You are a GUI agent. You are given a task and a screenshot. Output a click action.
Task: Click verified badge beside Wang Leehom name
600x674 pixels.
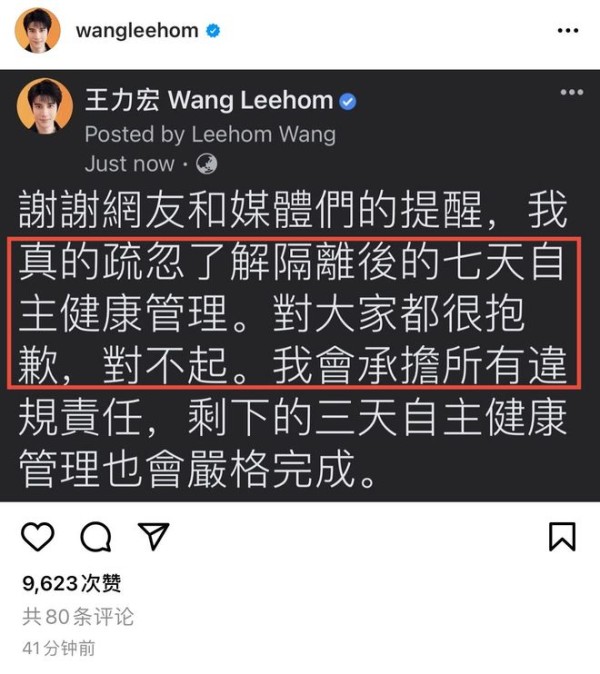click(347, 101)
